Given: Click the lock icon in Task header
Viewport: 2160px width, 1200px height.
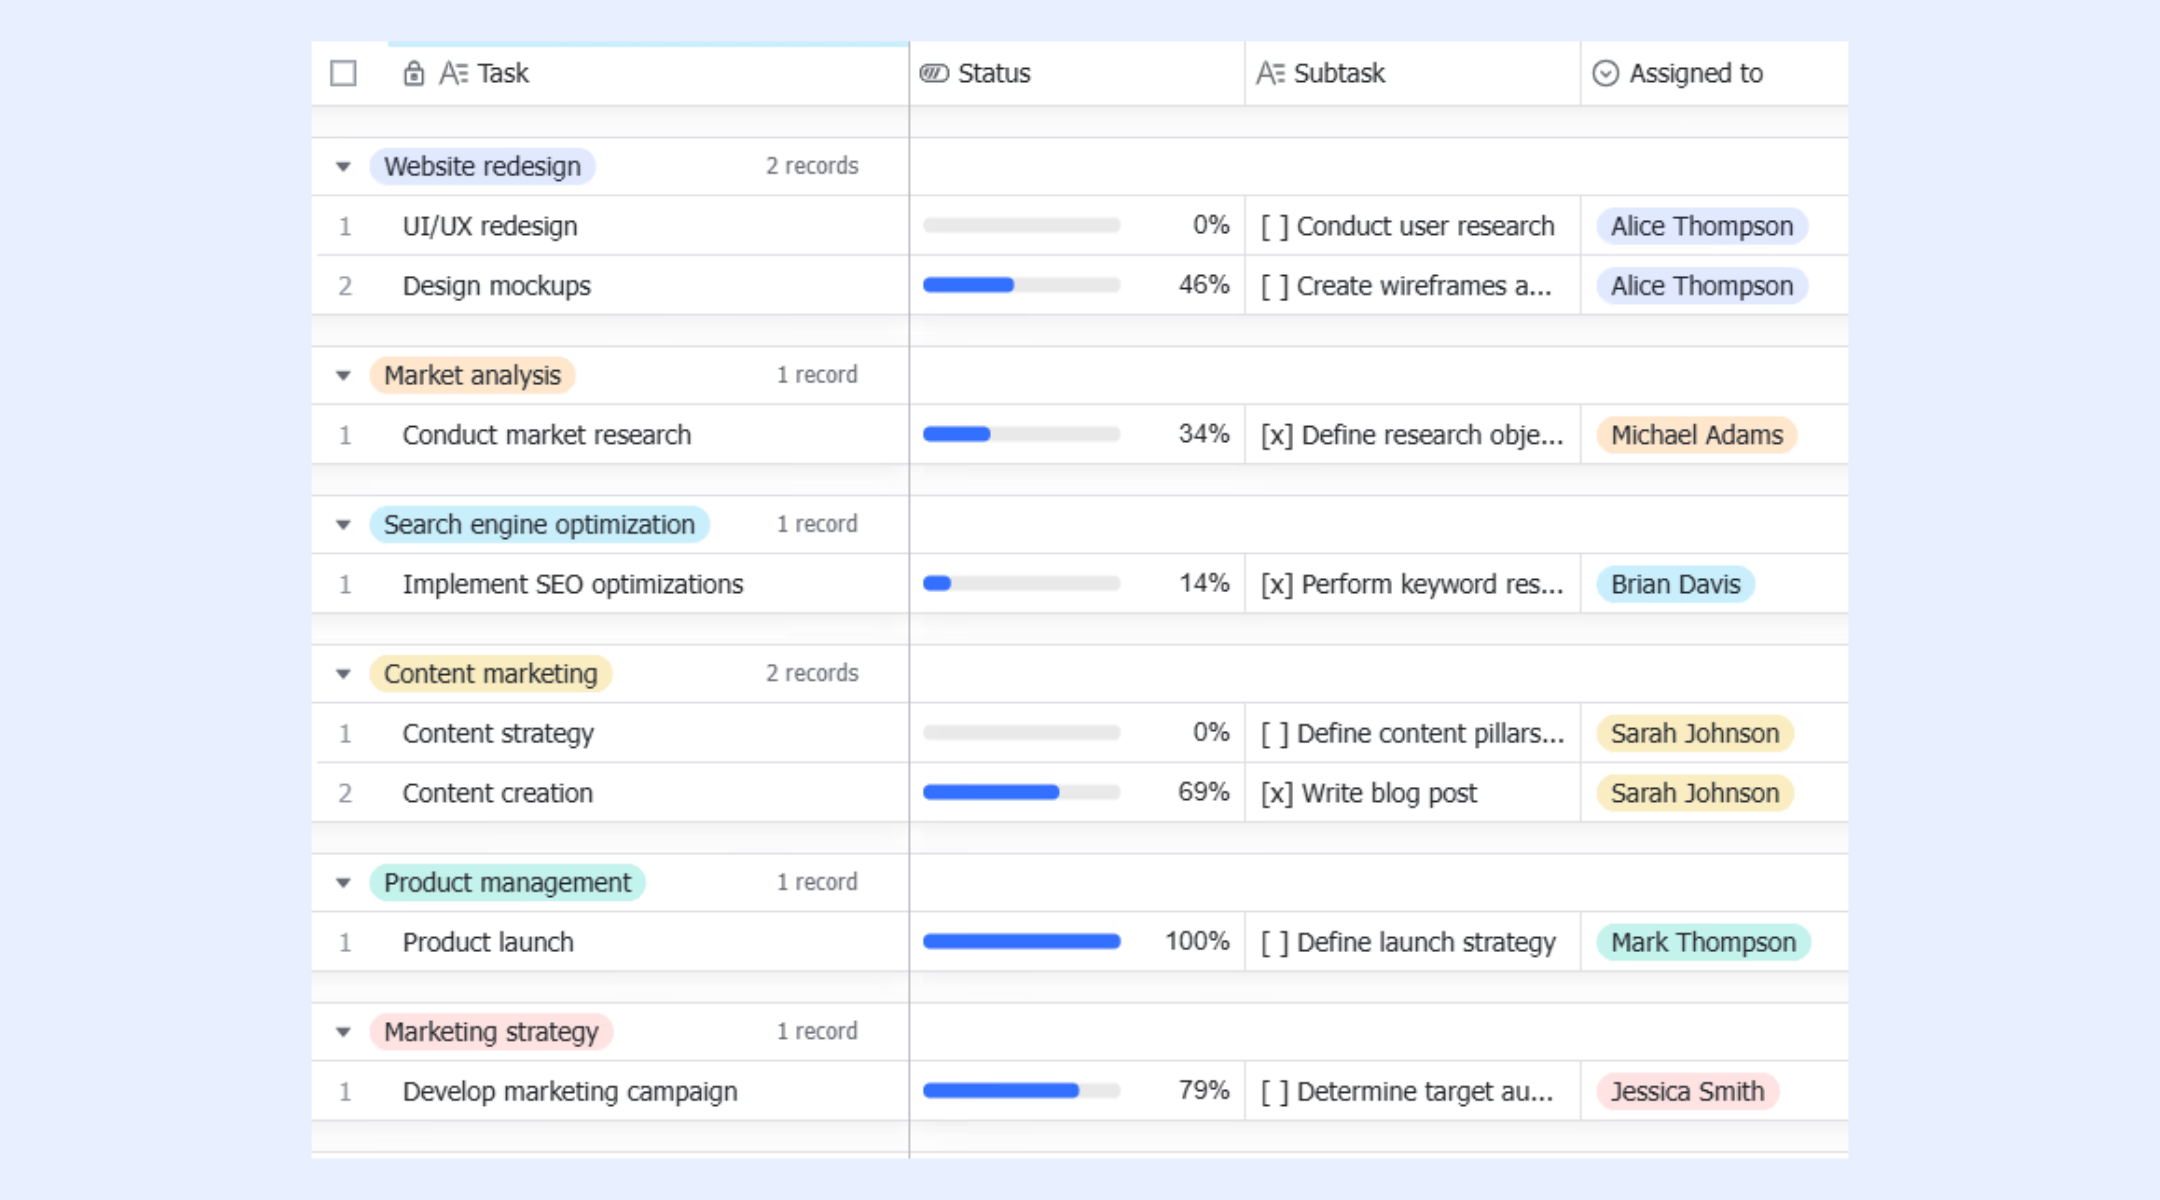Looking at the screenshot, I should point(413,73).
